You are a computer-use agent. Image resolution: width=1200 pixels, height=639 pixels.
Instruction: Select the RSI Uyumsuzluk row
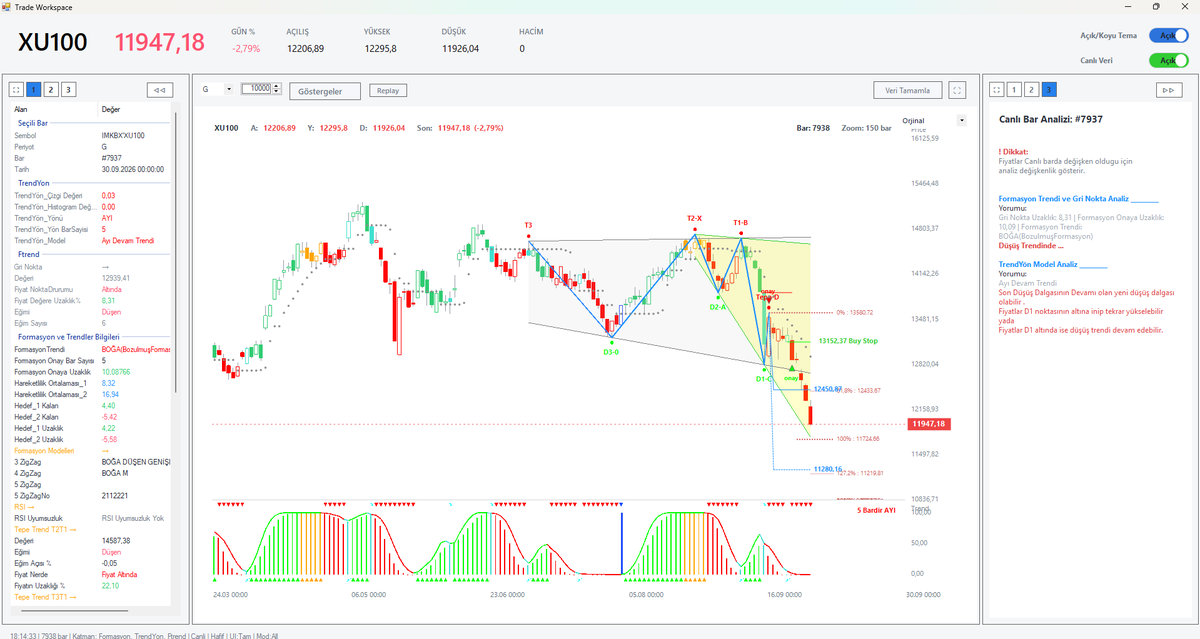91,518
